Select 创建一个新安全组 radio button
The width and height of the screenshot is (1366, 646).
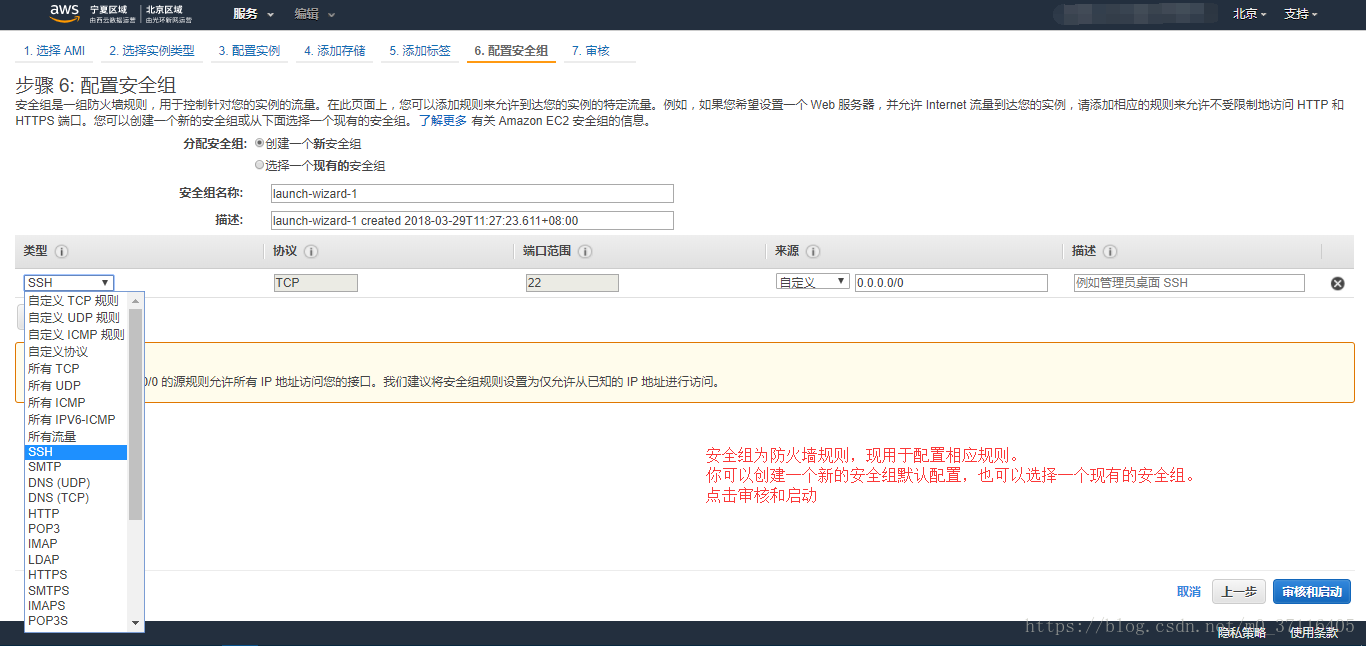(260, 143)
